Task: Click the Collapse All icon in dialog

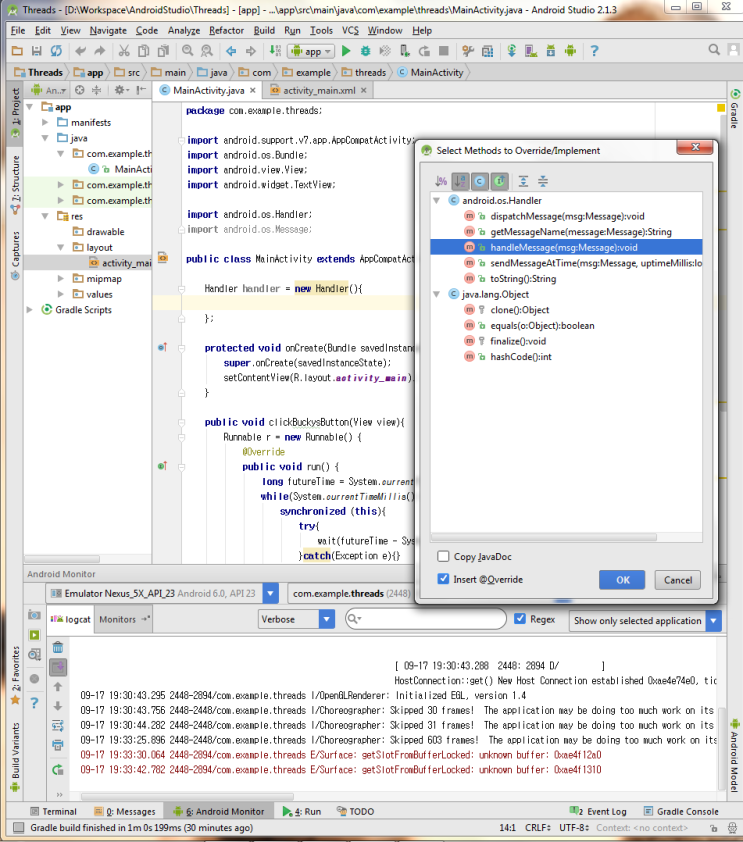Action: [x=543, y=182]
